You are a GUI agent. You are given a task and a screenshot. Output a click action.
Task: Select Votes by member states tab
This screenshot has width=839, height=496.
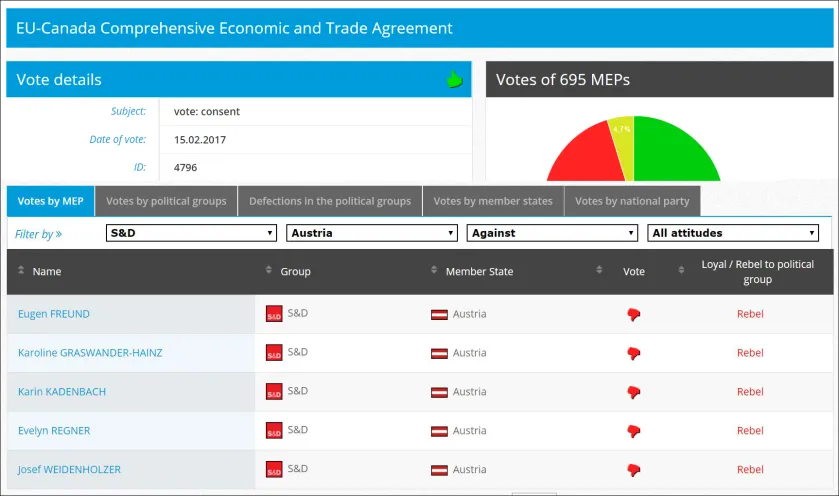[493, 201]
